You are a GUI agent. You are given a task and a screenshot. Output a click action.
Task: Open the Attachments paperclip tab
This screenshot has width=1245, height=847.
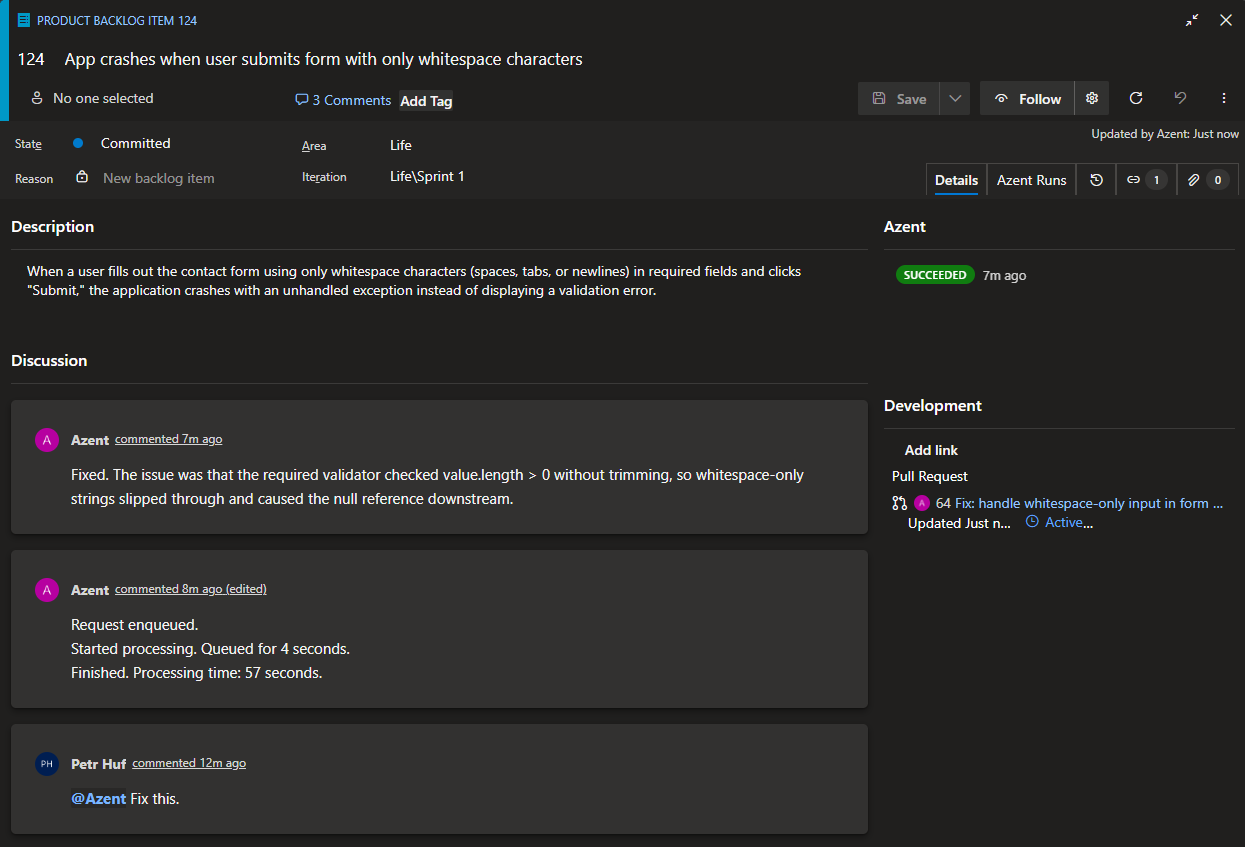1205,180
